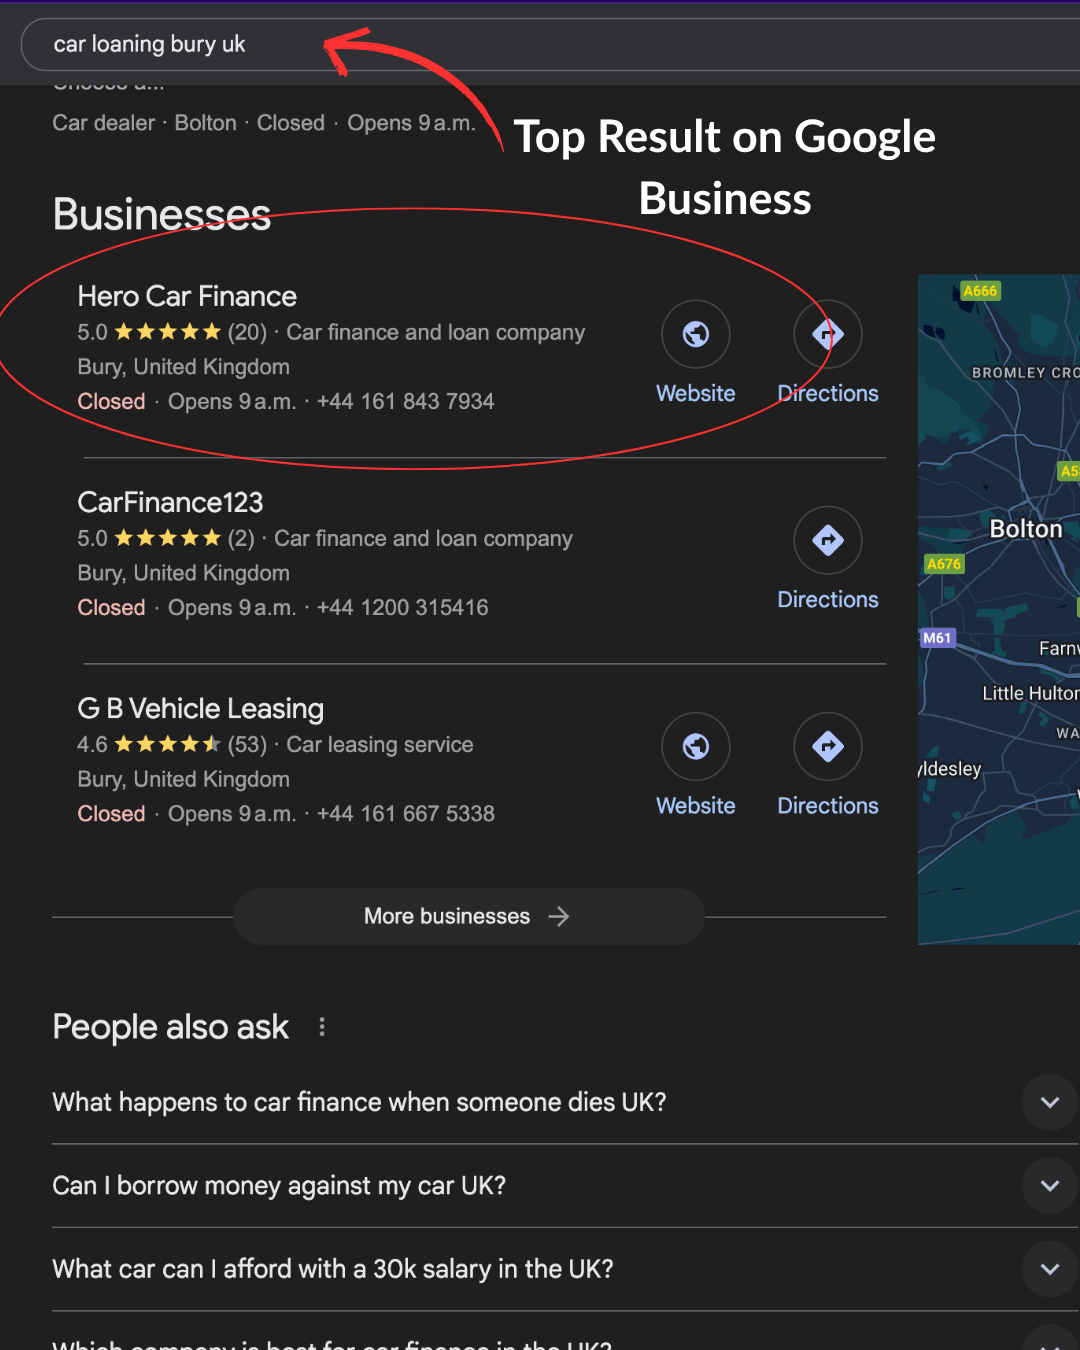Click the G B Vehicle Leasing phone number
Viewport: 1080px width, 1350px height.
(x=405, y=814)
